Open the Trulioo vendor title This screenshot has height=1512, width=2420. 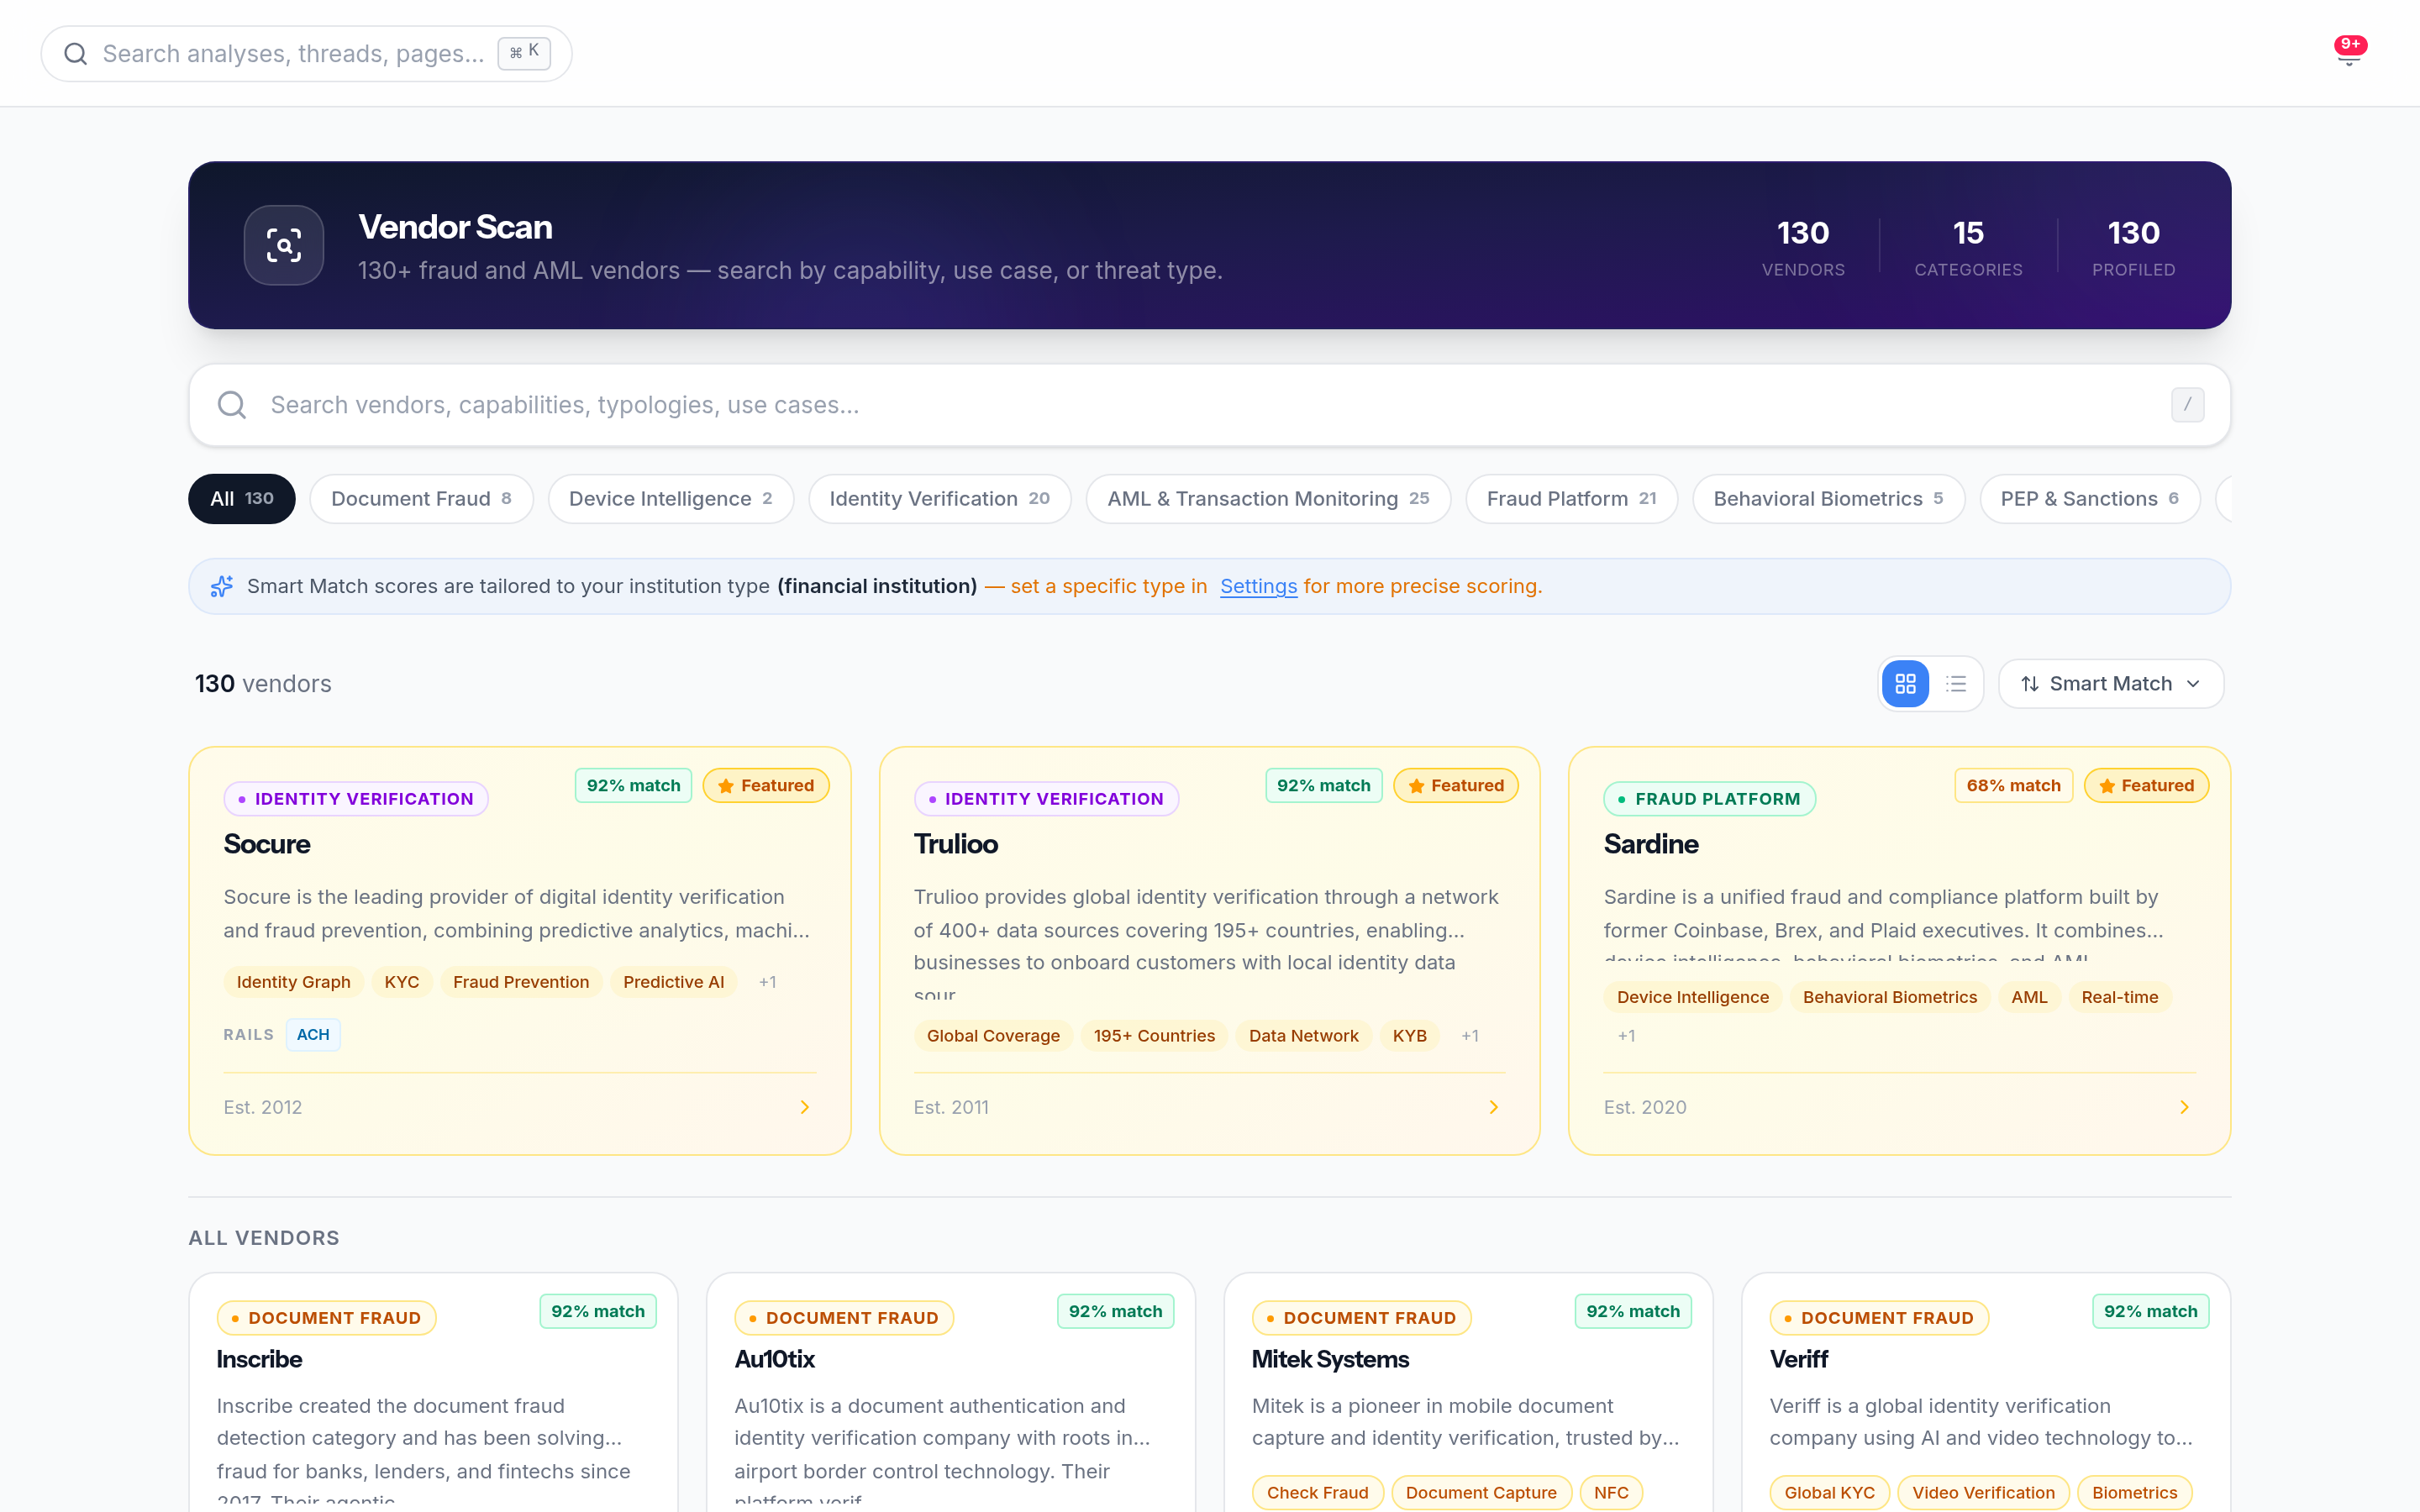pyautogui.click(x=955, y=844)
